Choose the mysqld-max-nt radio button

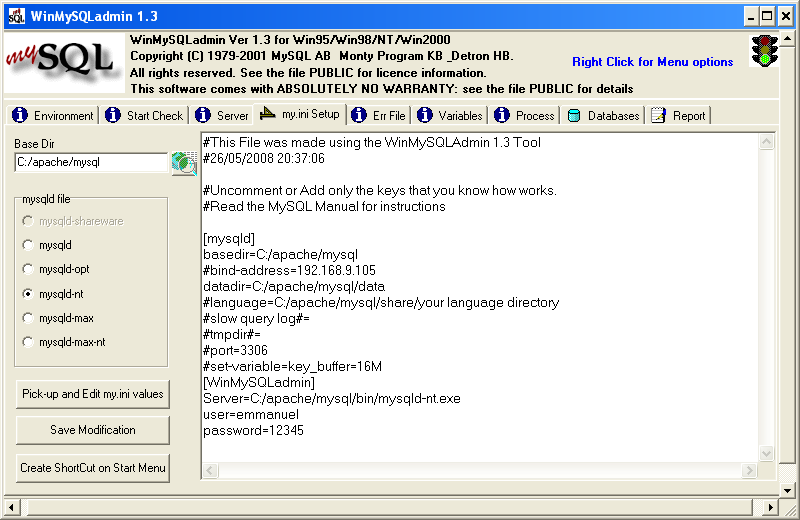27,342
